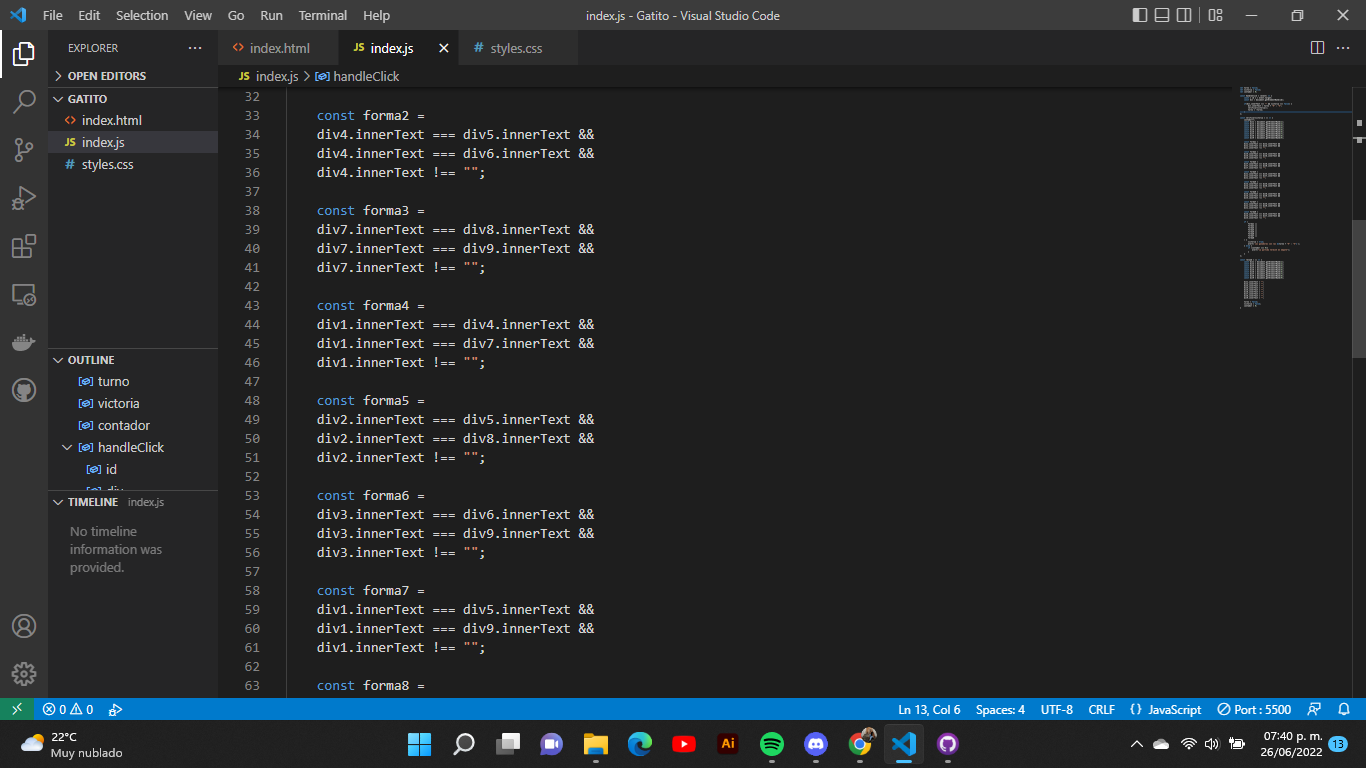
Task: Click the editor vertical scrollbar thumb
Action: tap(1359, 288)
